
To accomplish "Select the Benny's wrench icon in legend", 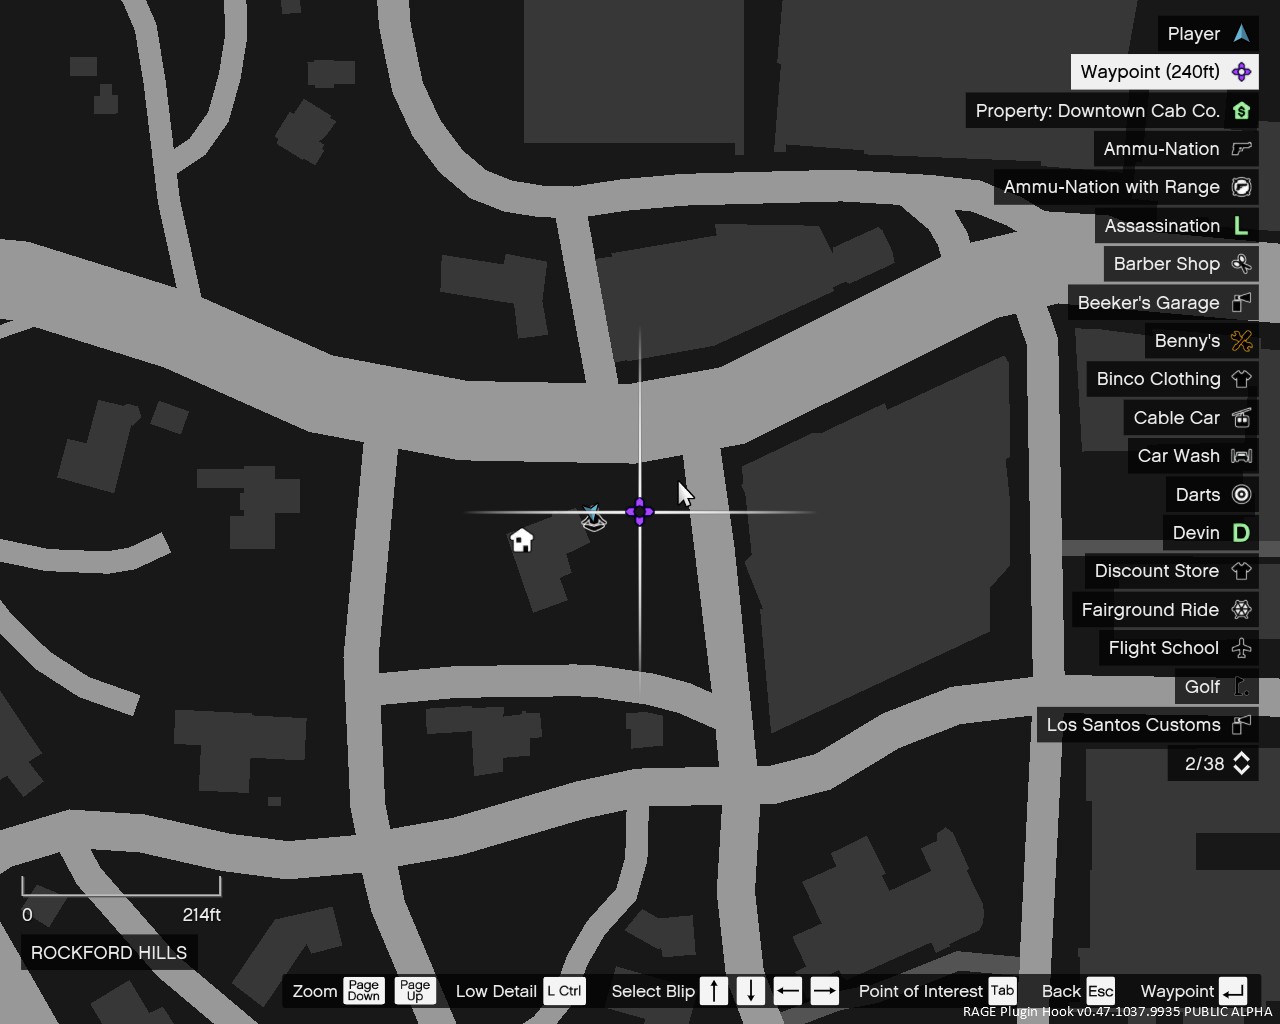I will 1241,341.
